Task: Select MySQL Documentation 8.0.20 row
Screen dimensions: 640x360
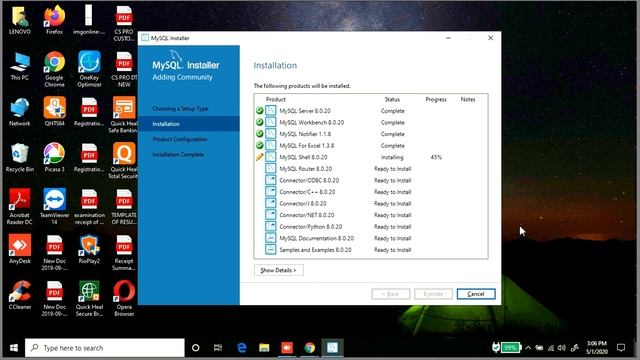Action: pyautogui.click(x=371, y=238)
